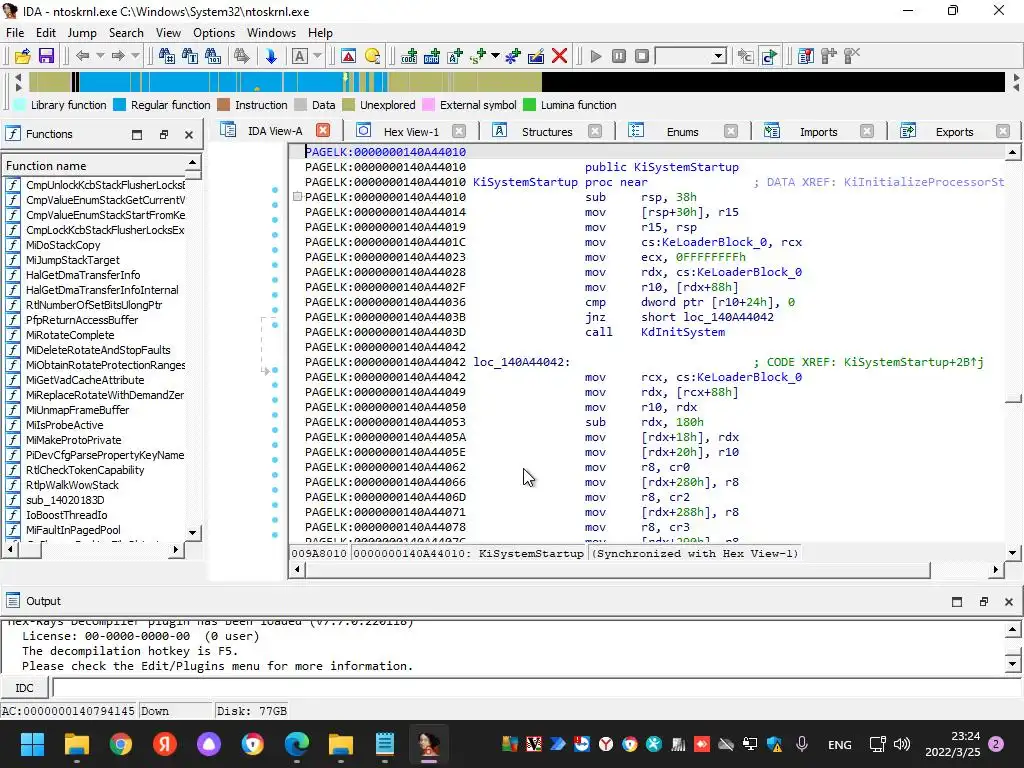Switch to the Exports tab
Screen dimensions: 1024x768
pyautogui.click(x=954, y=131)
